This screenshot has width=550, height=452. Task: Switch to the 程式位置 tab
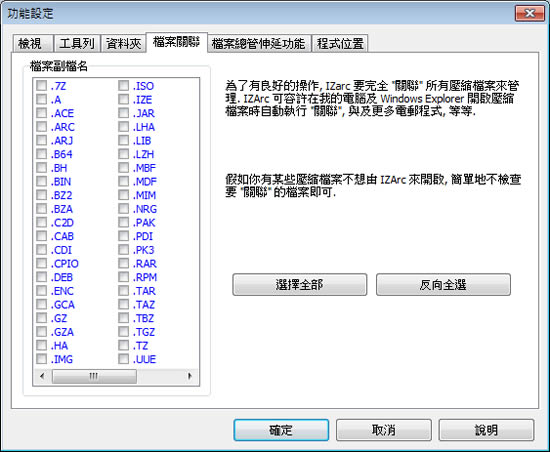pos(340,43)
